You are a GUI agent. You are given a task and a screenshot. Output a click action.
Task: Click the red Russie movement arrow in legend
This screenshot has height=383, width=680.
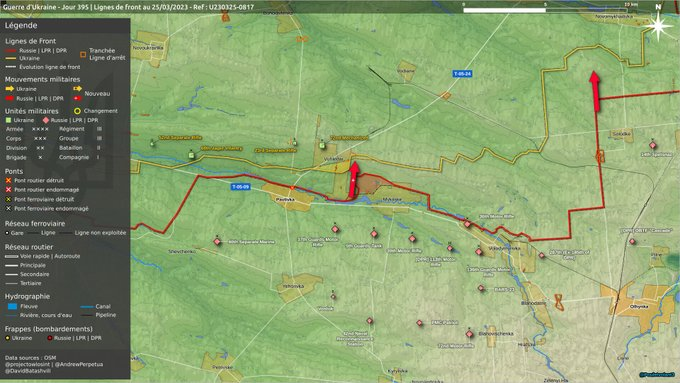(x=9, y=98)
